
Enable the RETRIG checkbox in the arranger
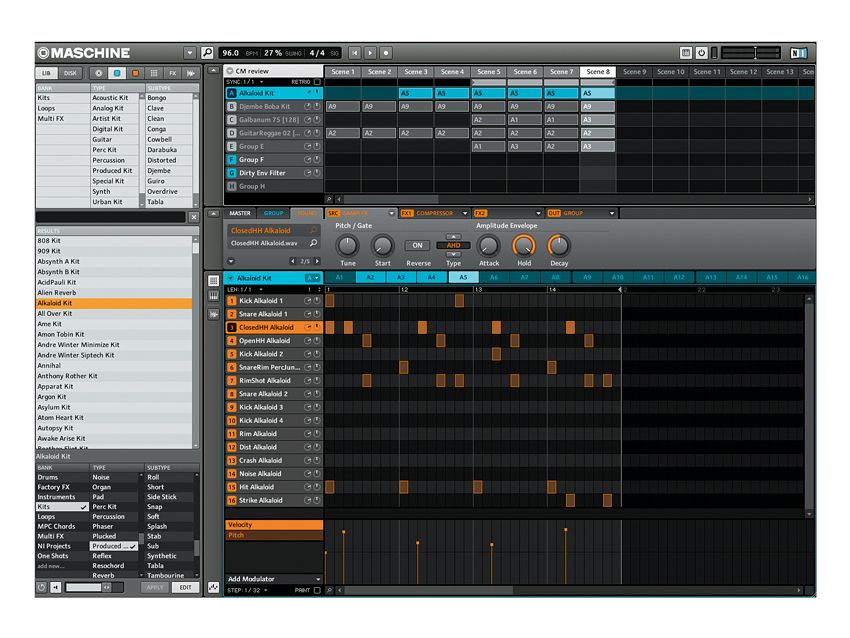pyautogui.click(x=318, y=82)
